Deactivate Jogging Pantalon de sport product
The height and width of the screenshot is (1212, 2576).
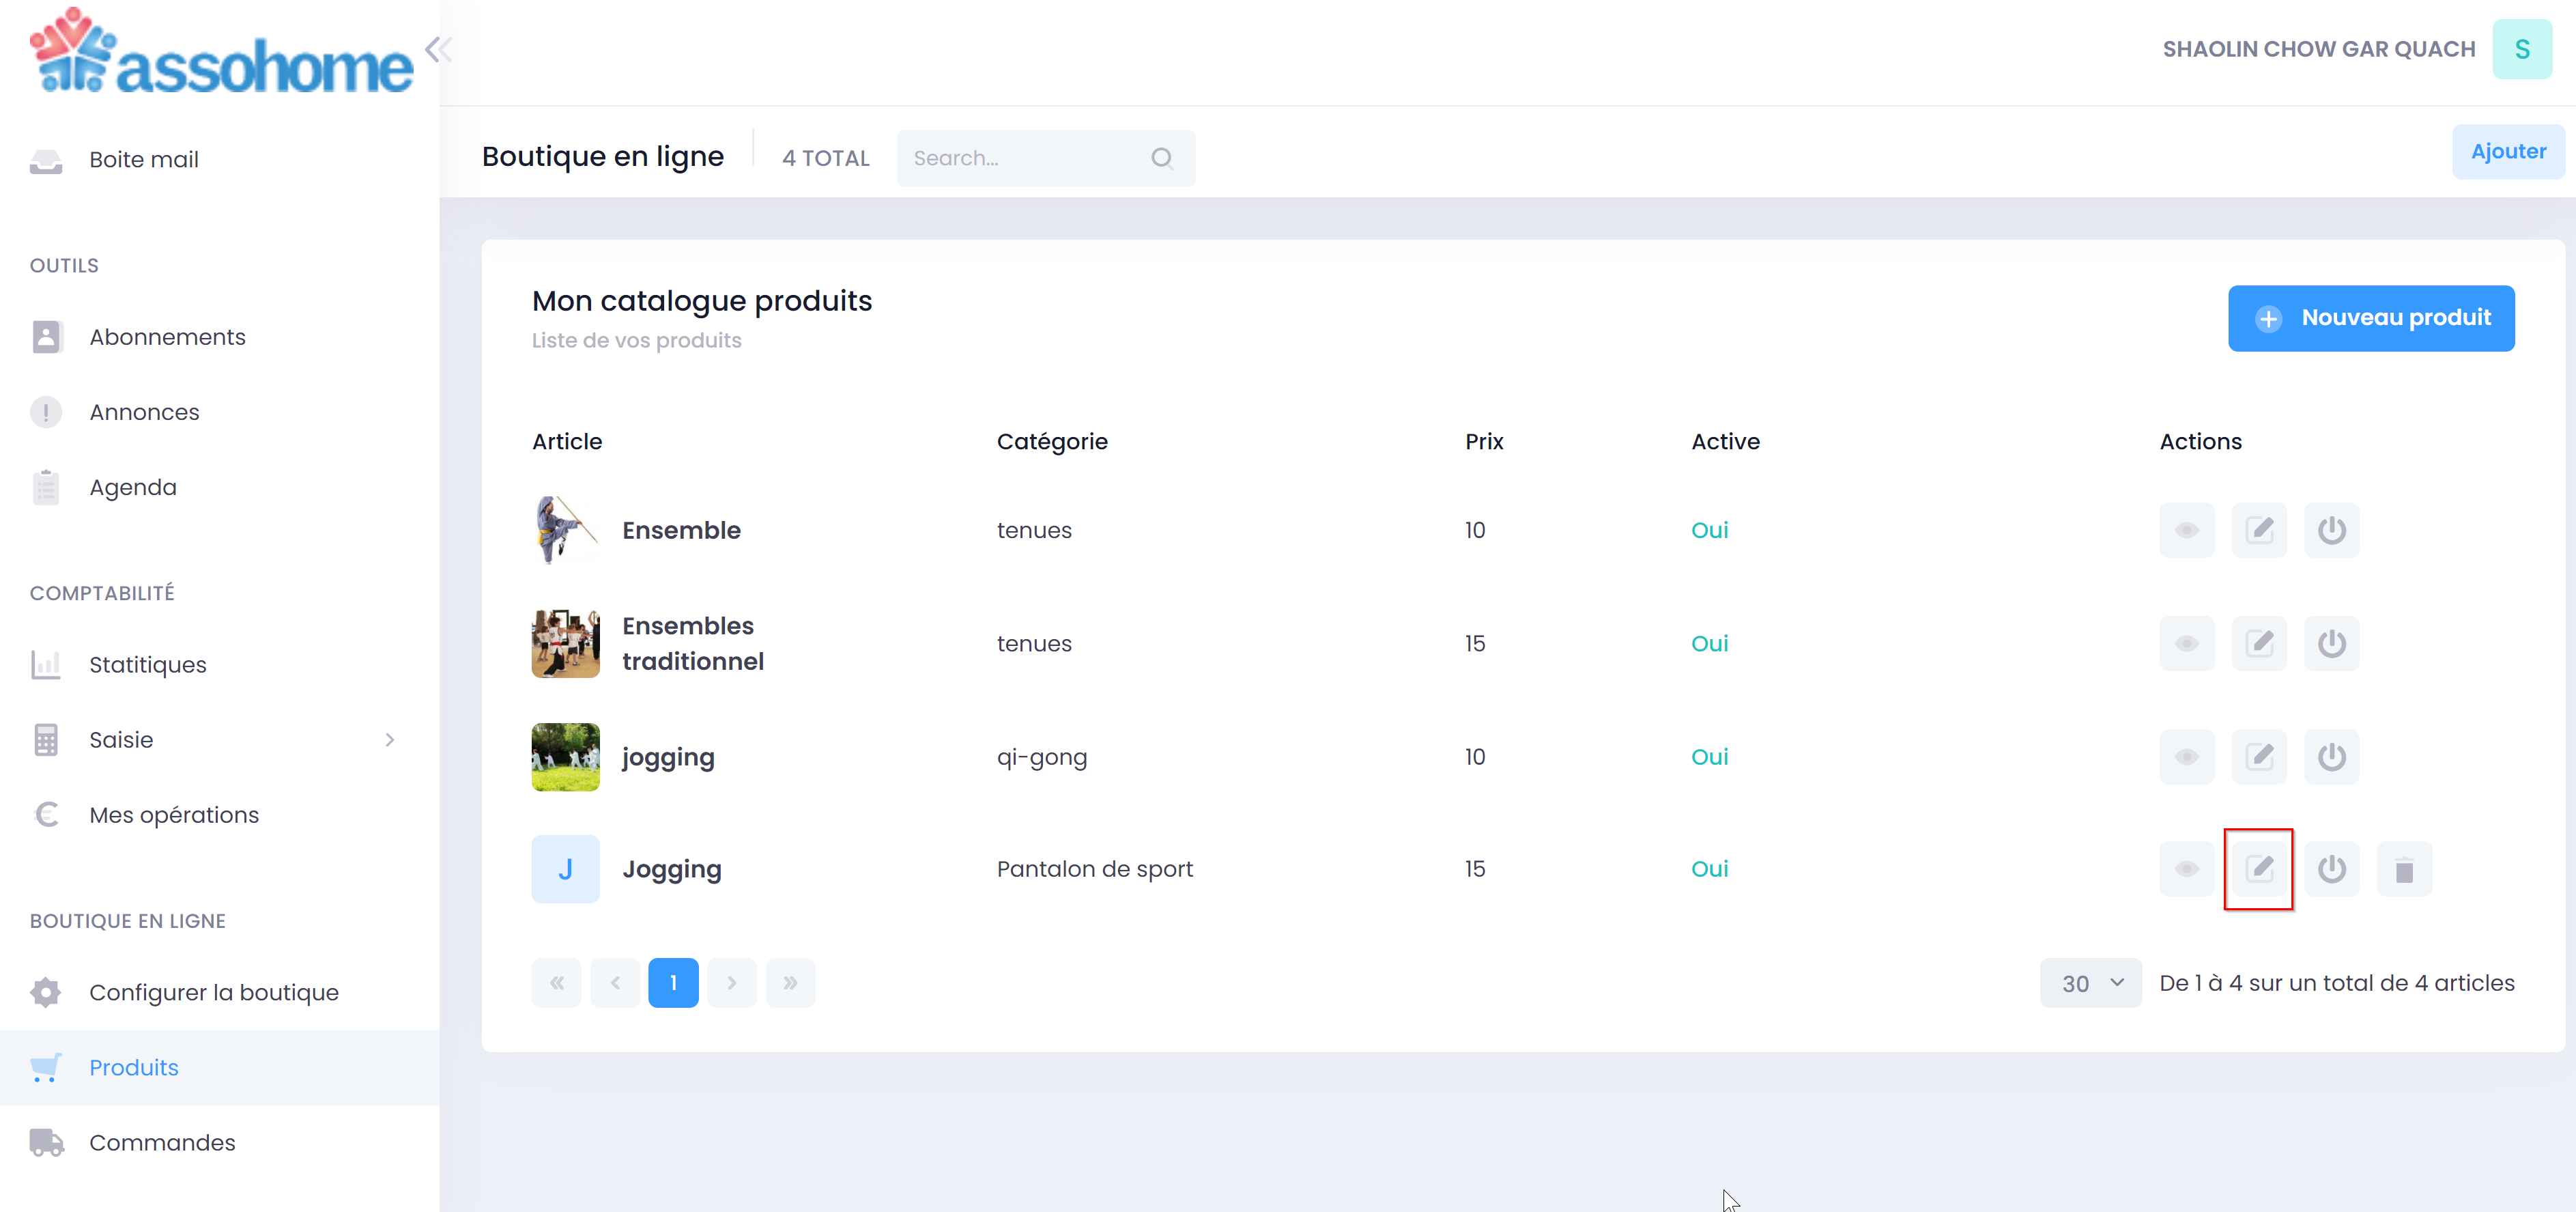(2331, 868)
